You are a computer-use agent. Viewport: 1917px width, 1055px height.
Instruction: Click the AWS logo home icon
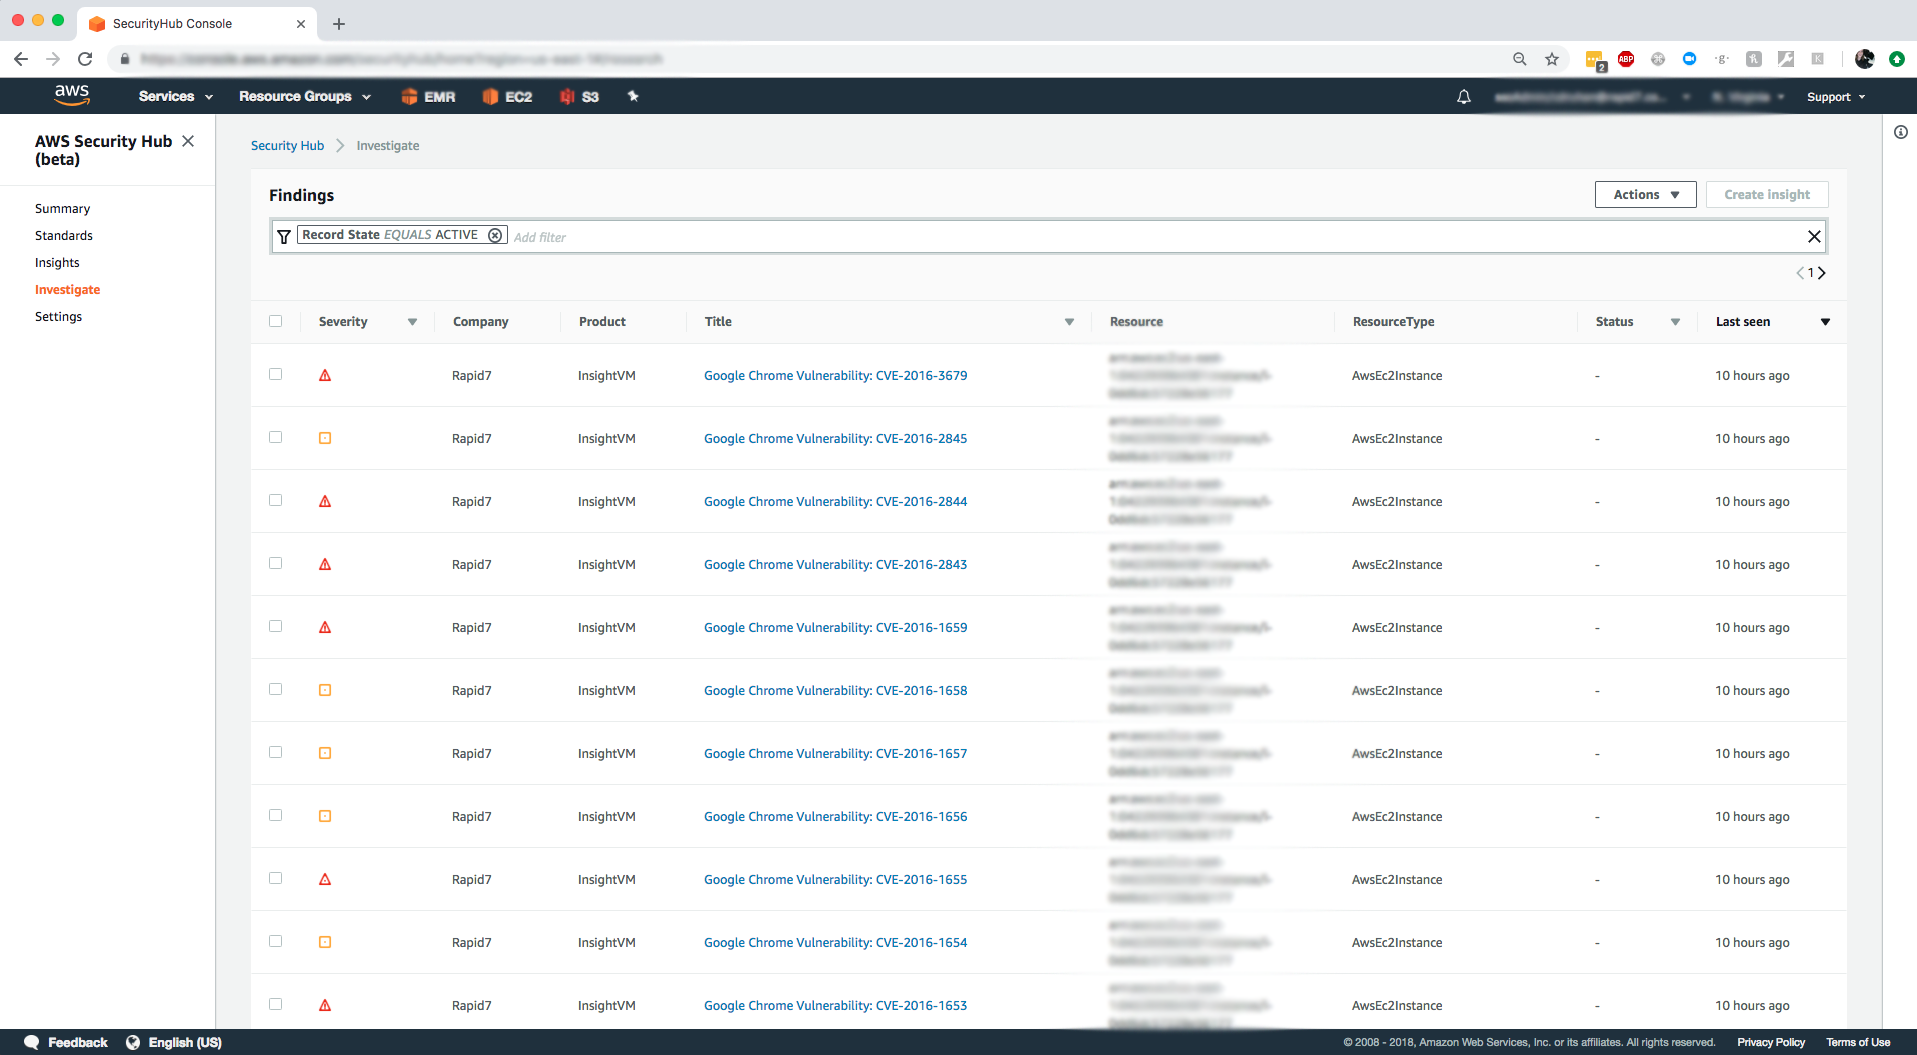(x=72, y=96)
